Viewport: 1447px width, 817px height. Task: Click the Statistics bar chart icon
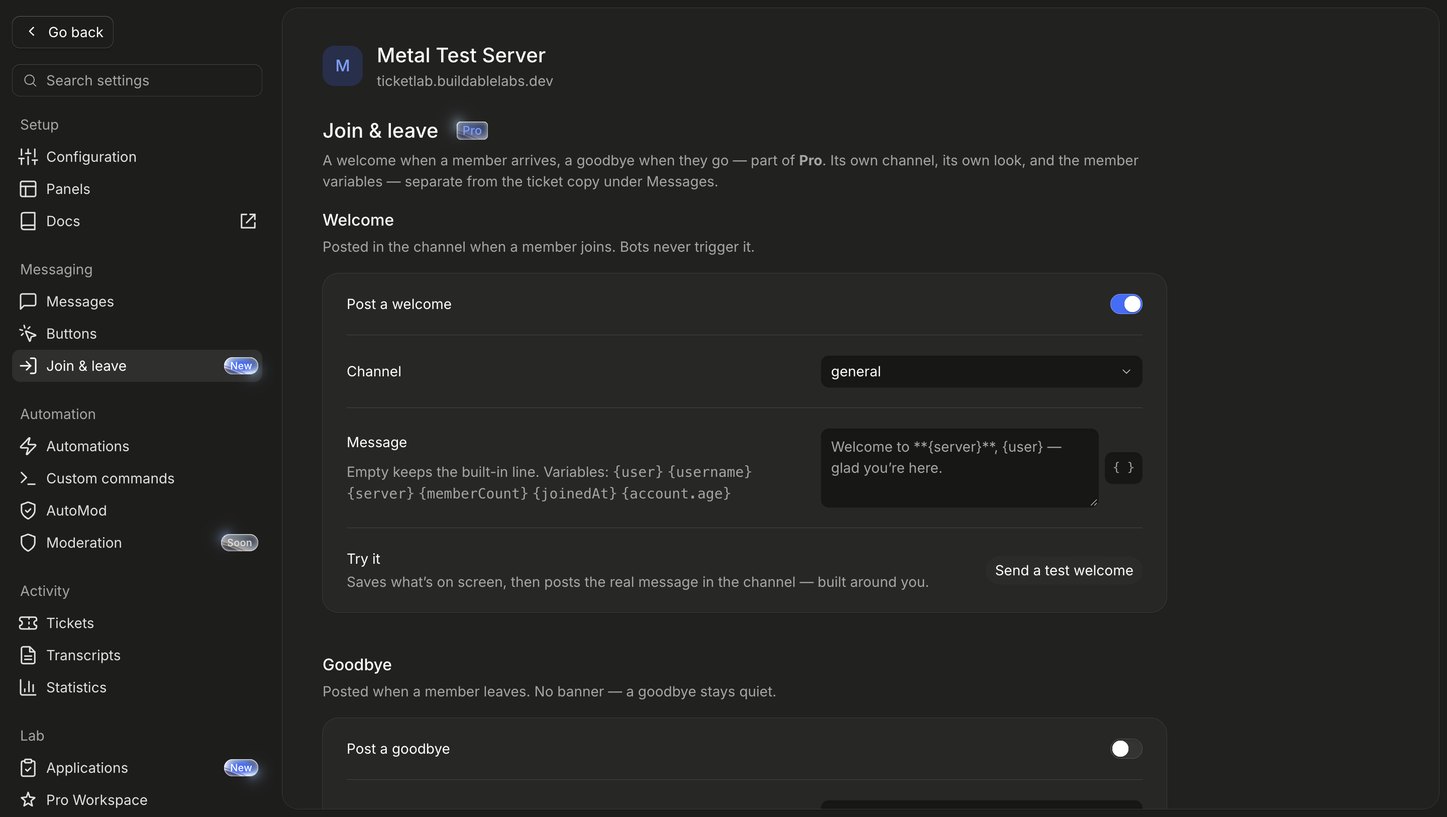point(28,687)
